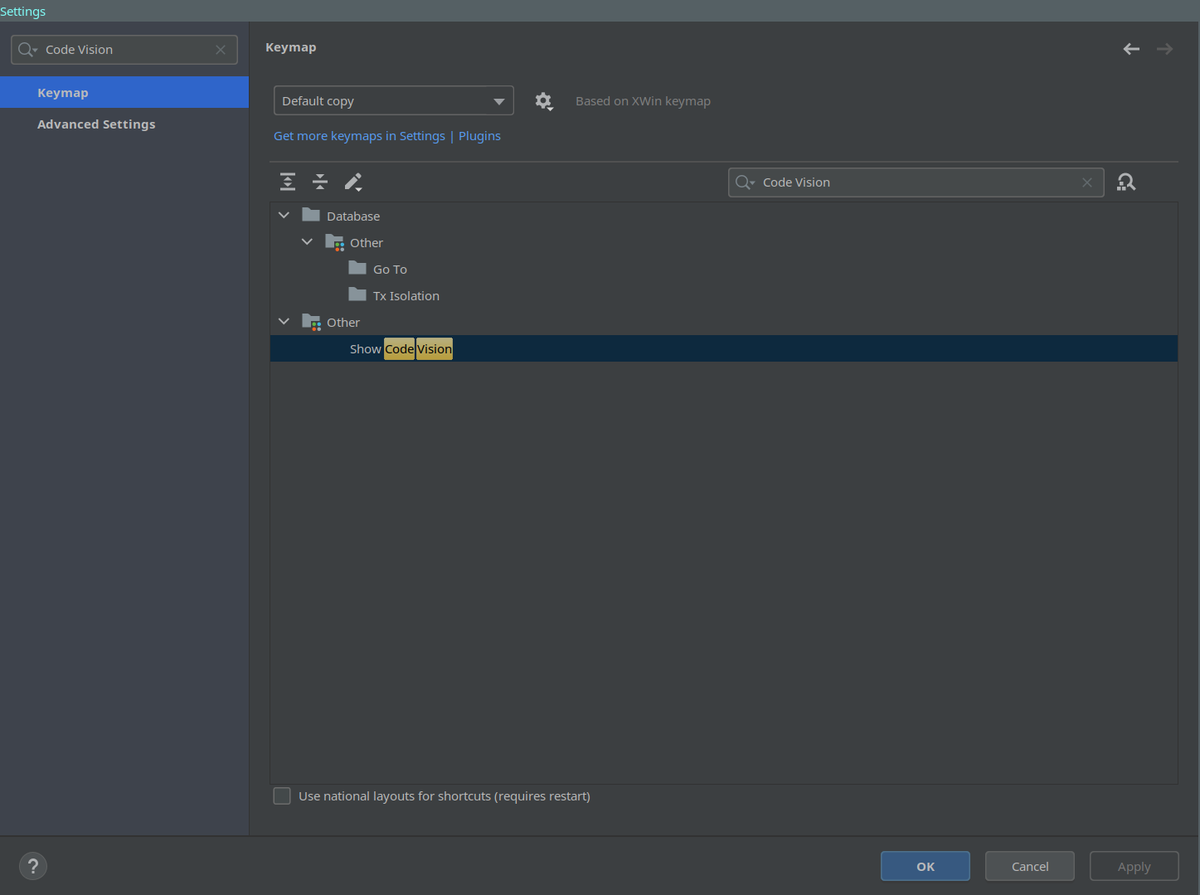The height and width of the screenshot is (895, 1200).
Task: Collapse the top-level Other tree node
Action: click(x=284, y=322)
